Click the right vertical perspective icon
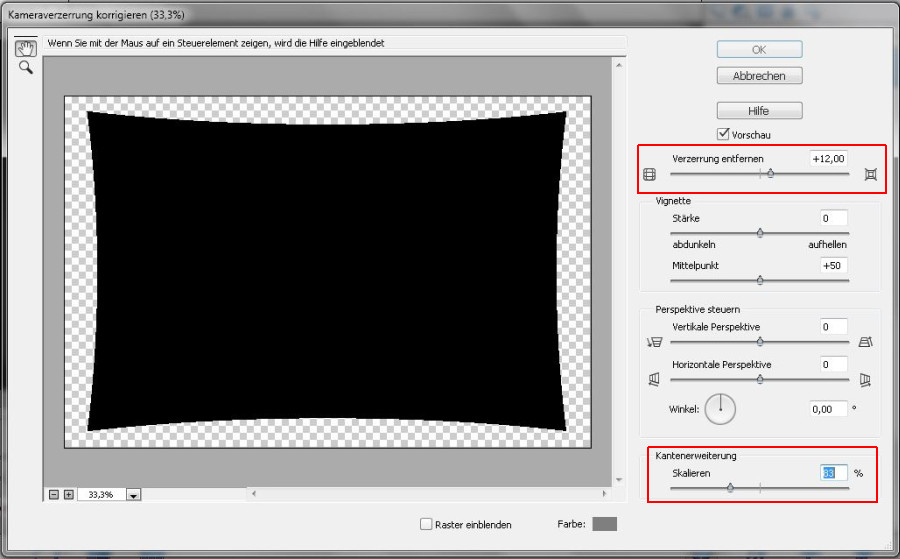Image resolution: width=900 pixels, height=559 pixels. (x=866, y=342)
